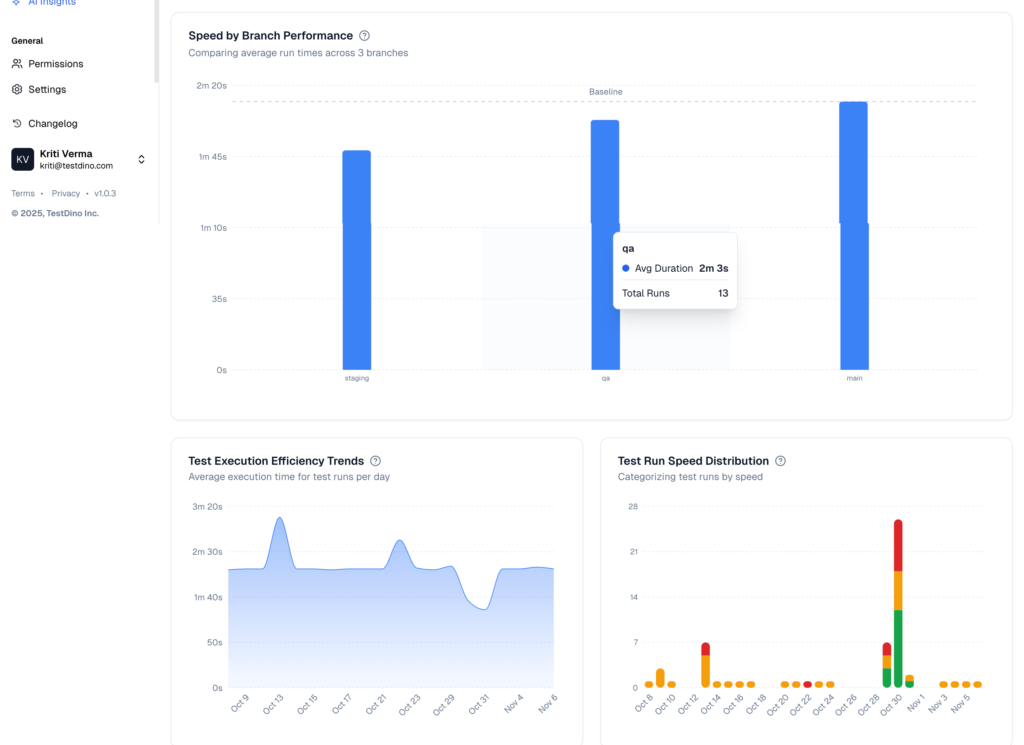Click help icon beside Test Run Speed Distribution
Image resolution: width=1024 pixels, height=745 pixels.
pos(780,461)
